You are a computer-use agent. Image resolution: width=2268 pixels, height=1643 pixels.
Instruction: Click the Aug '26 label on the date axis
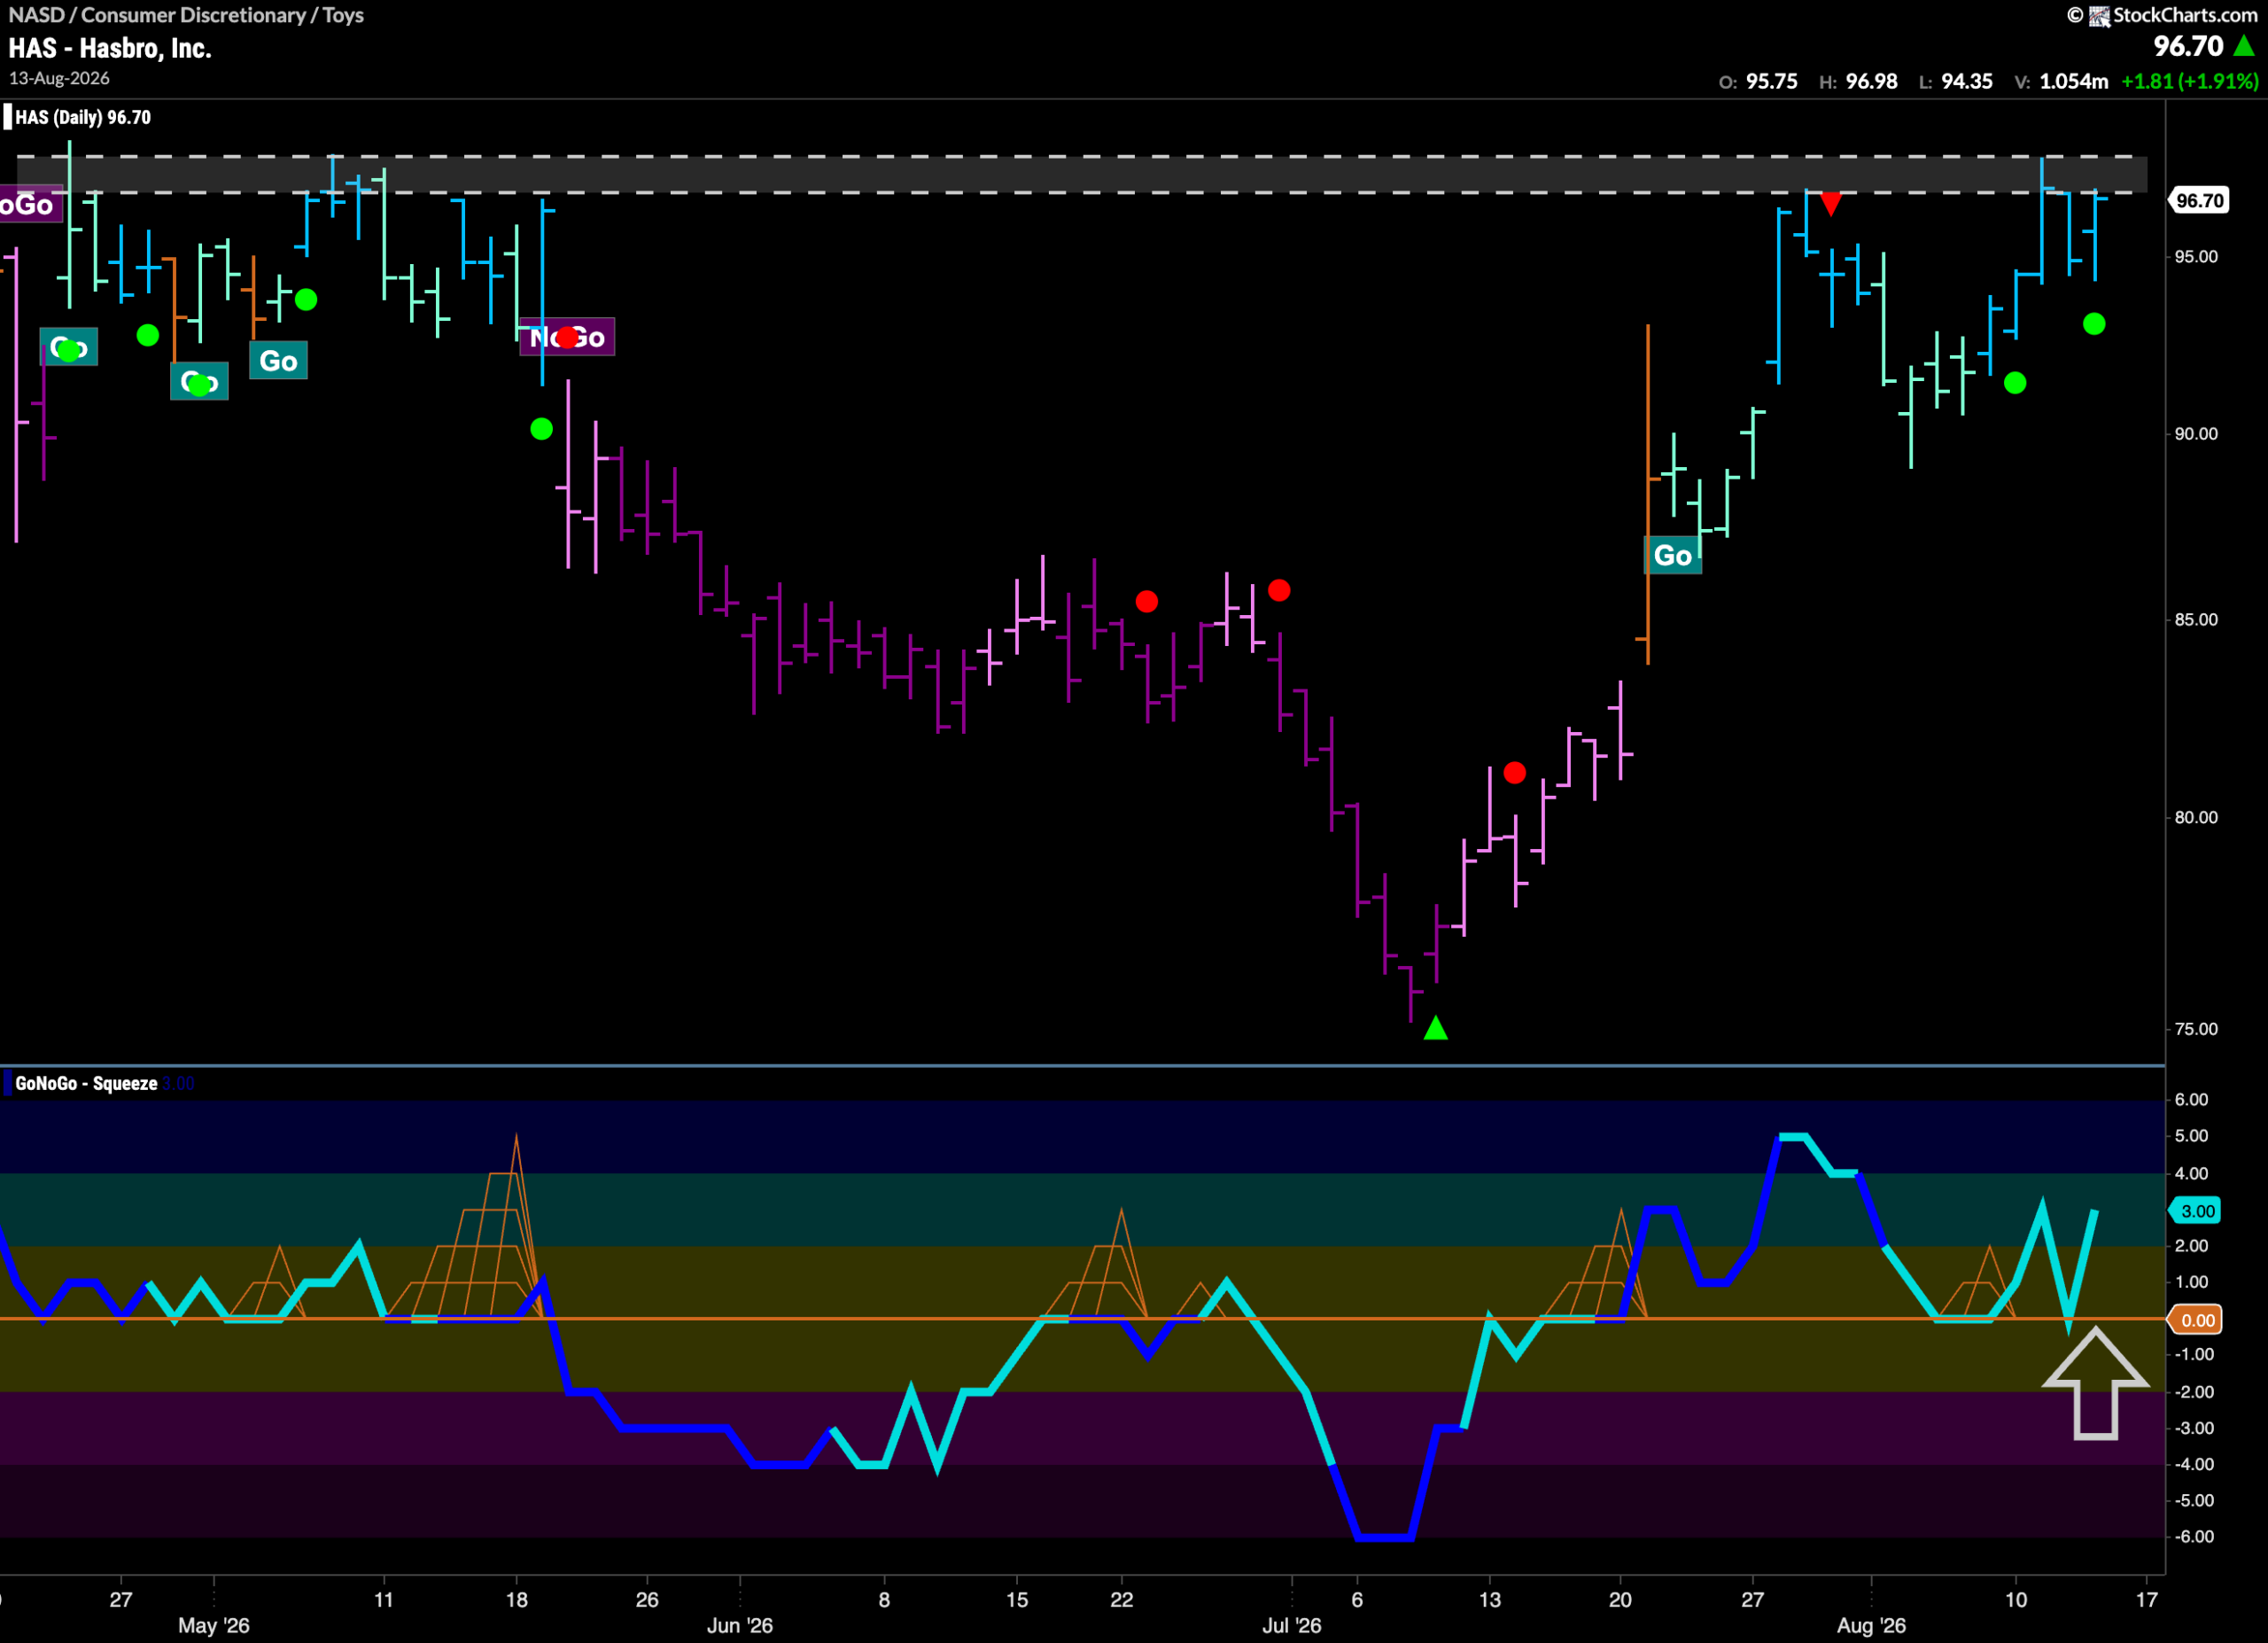point(1871,1626)
